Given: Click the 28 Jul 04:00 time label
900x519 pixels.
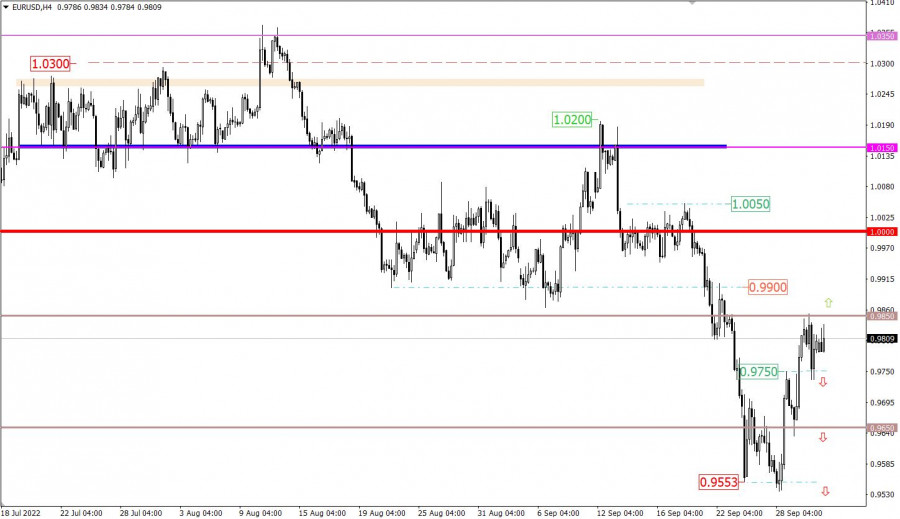Looking at the screenshot, I should click(x=141, y=513).
